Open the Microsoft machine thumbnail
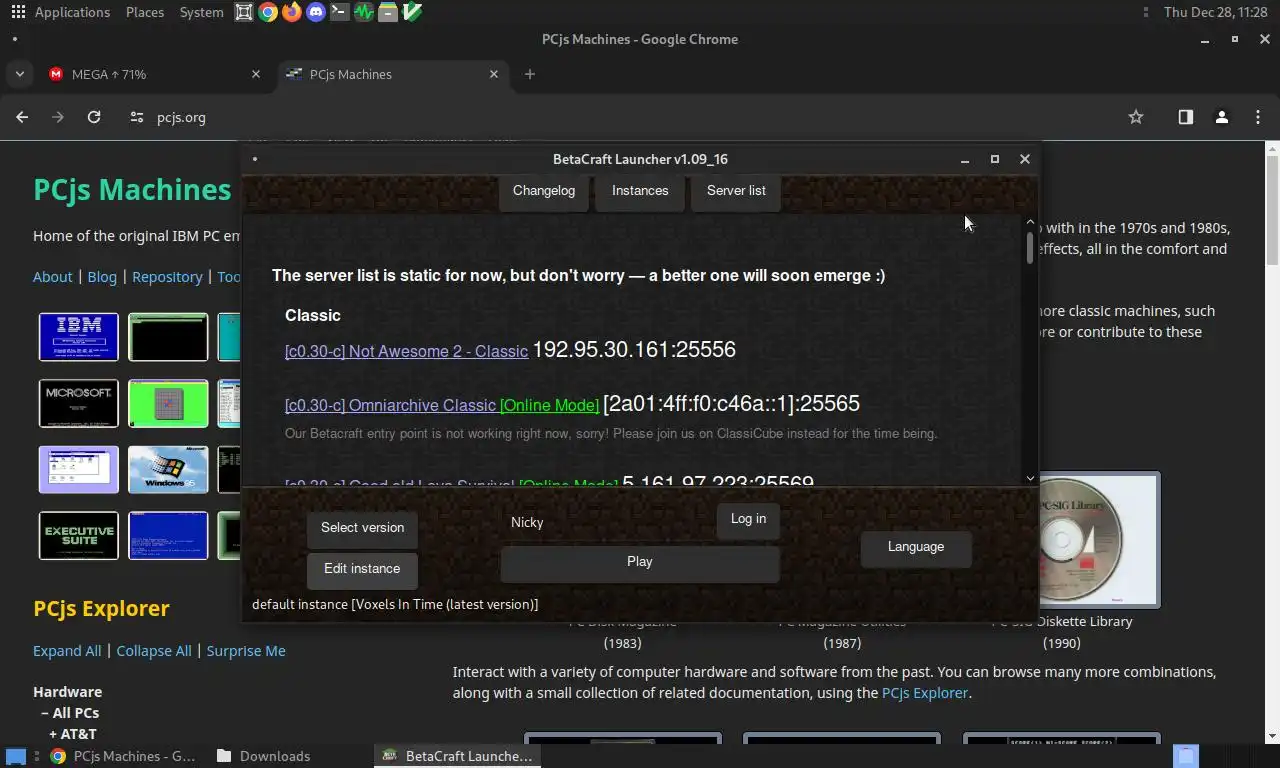 [x=79, y=403]
